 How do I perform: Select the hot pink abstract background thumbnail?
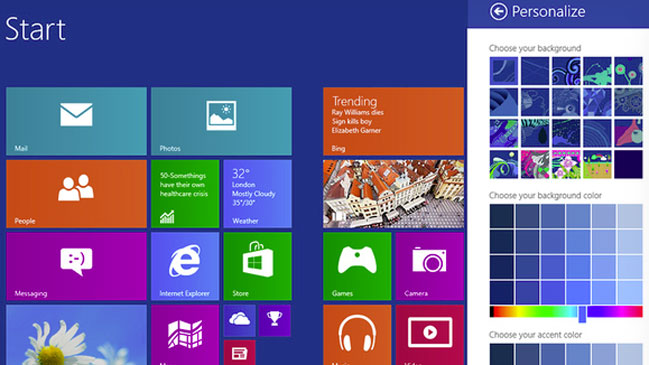(535, 164)
